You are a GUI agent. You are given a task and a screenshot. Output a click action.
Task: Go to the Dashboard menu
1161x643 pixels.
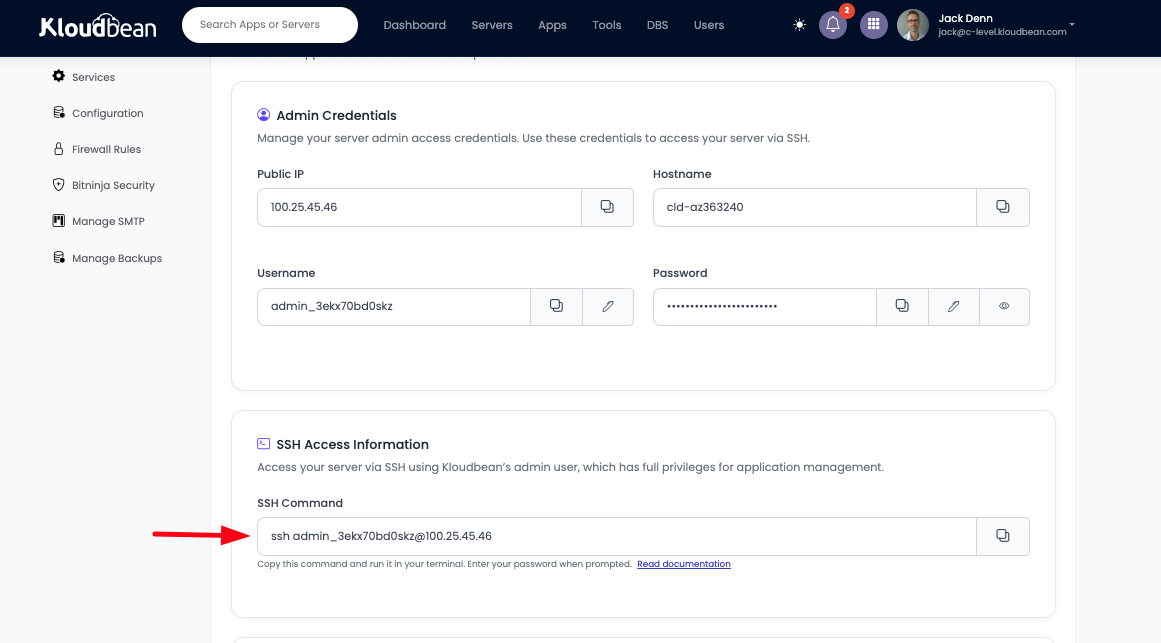coord(414,25)
